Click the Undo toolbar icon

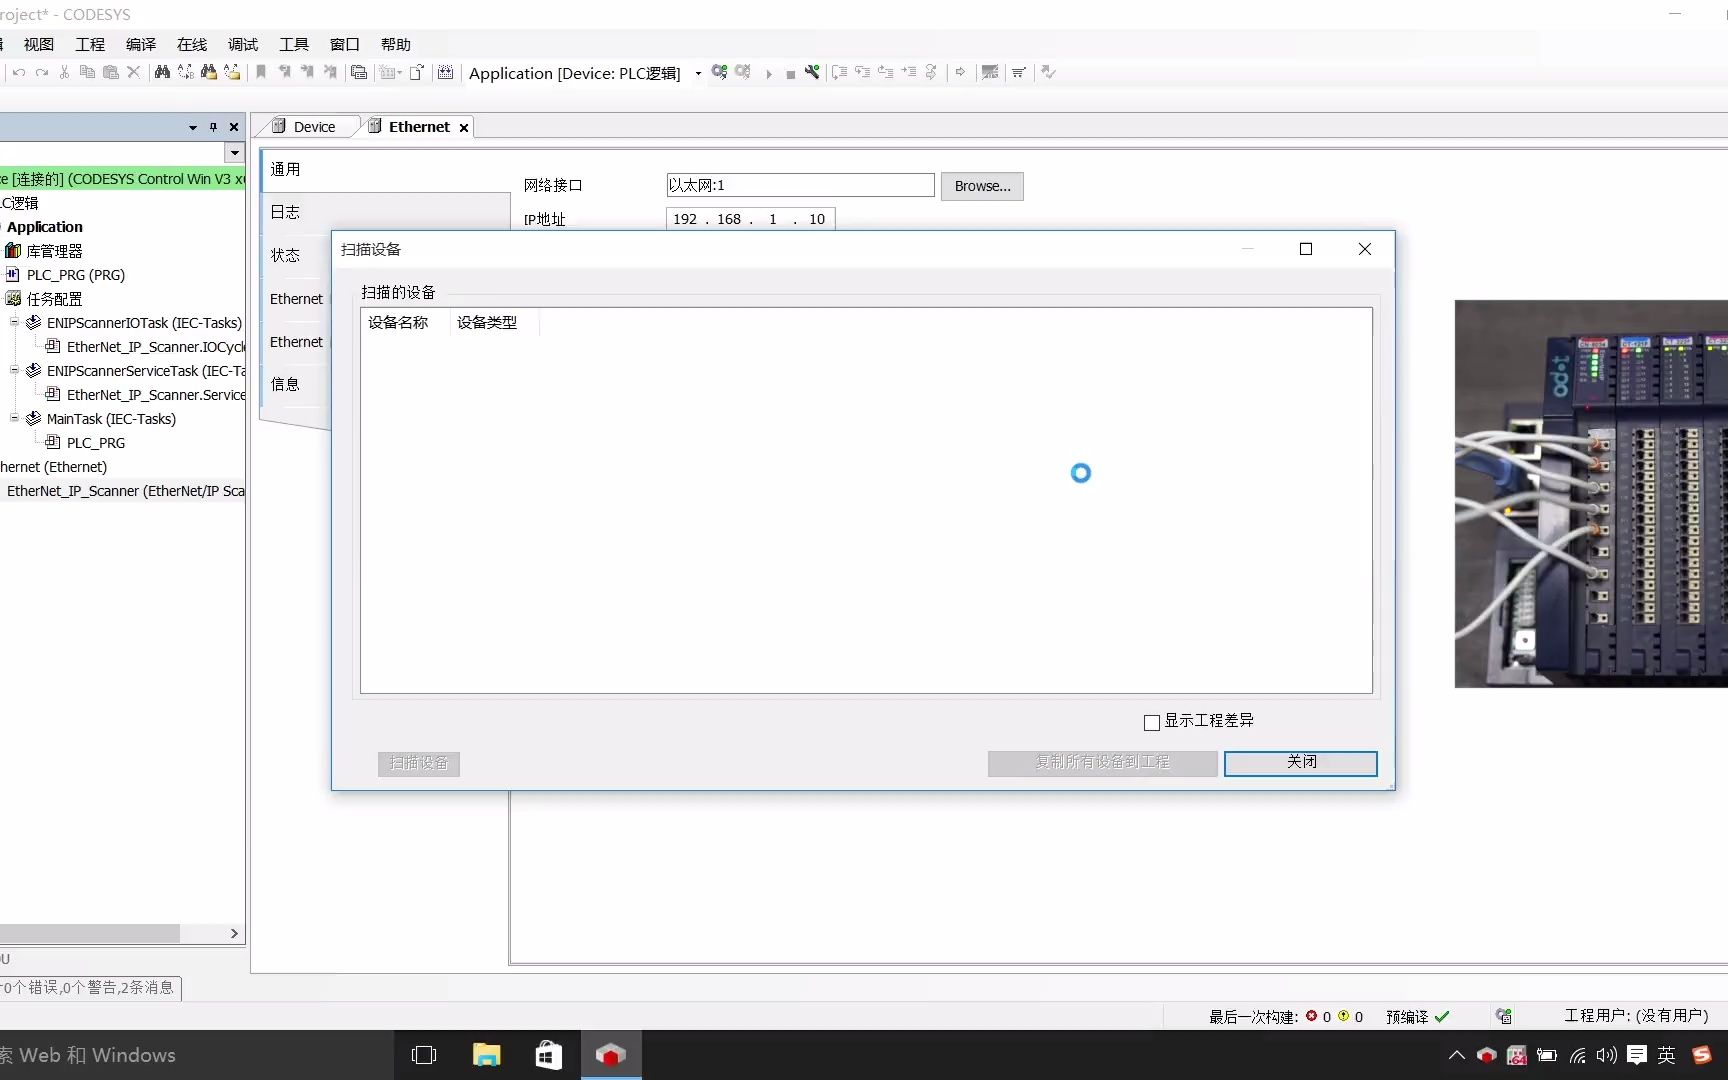pyautogui.click(x=18, y=72)
